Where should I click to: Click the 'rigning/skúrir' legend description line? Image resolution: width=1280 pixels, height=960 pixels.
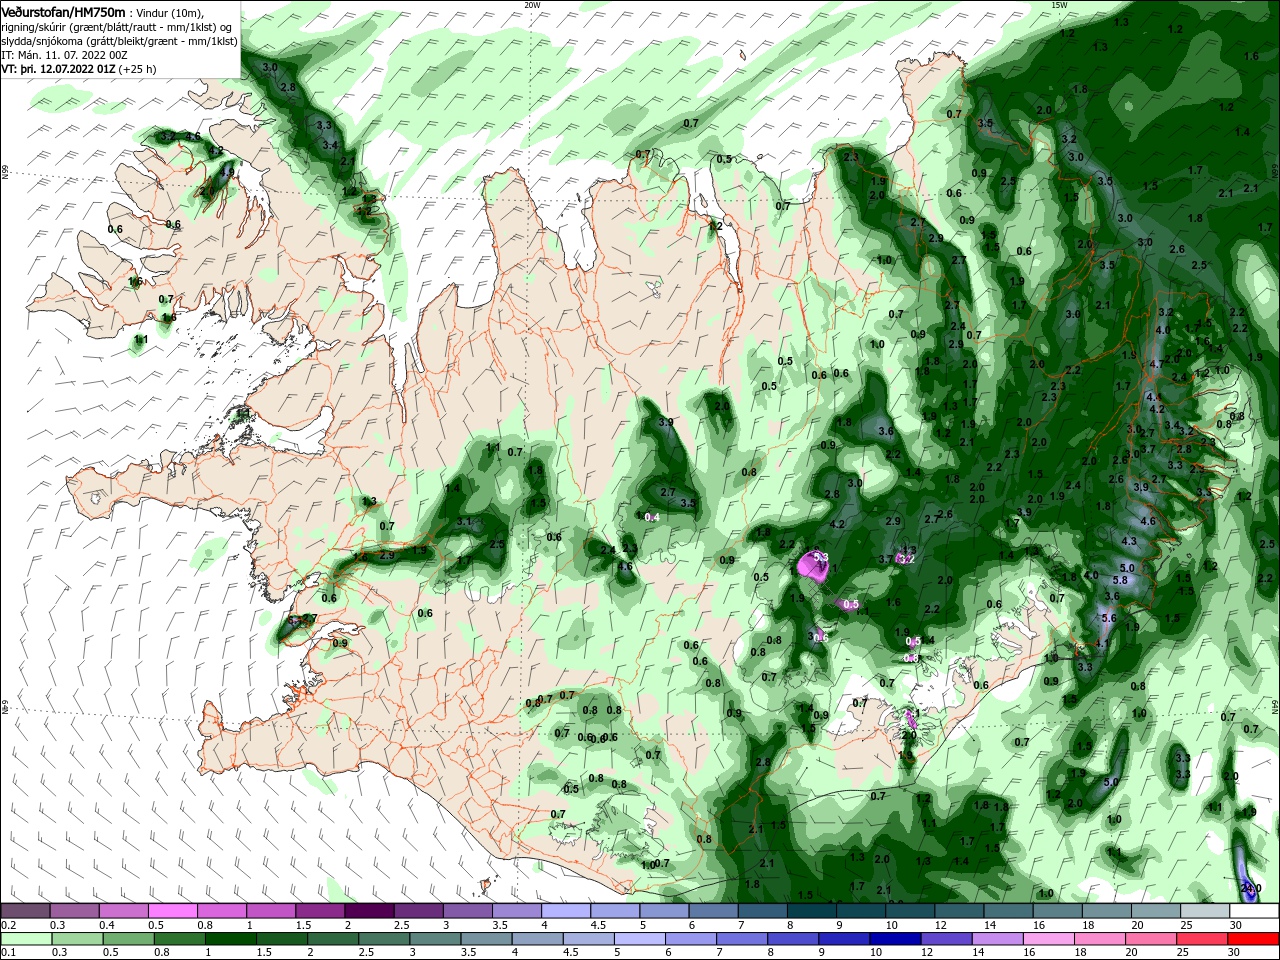point(118,27)
